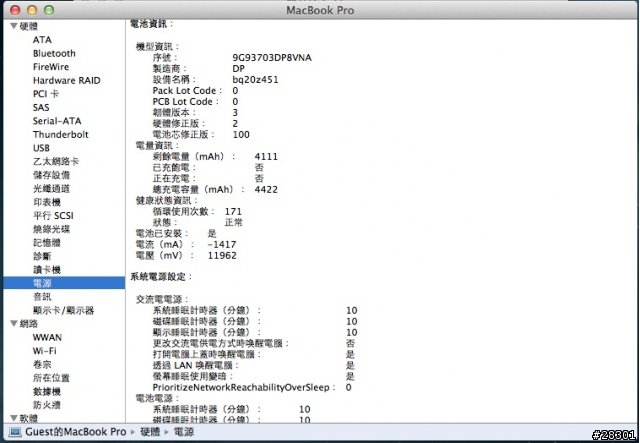Select Hardware RAID in the sidebar

click(67, 80)
